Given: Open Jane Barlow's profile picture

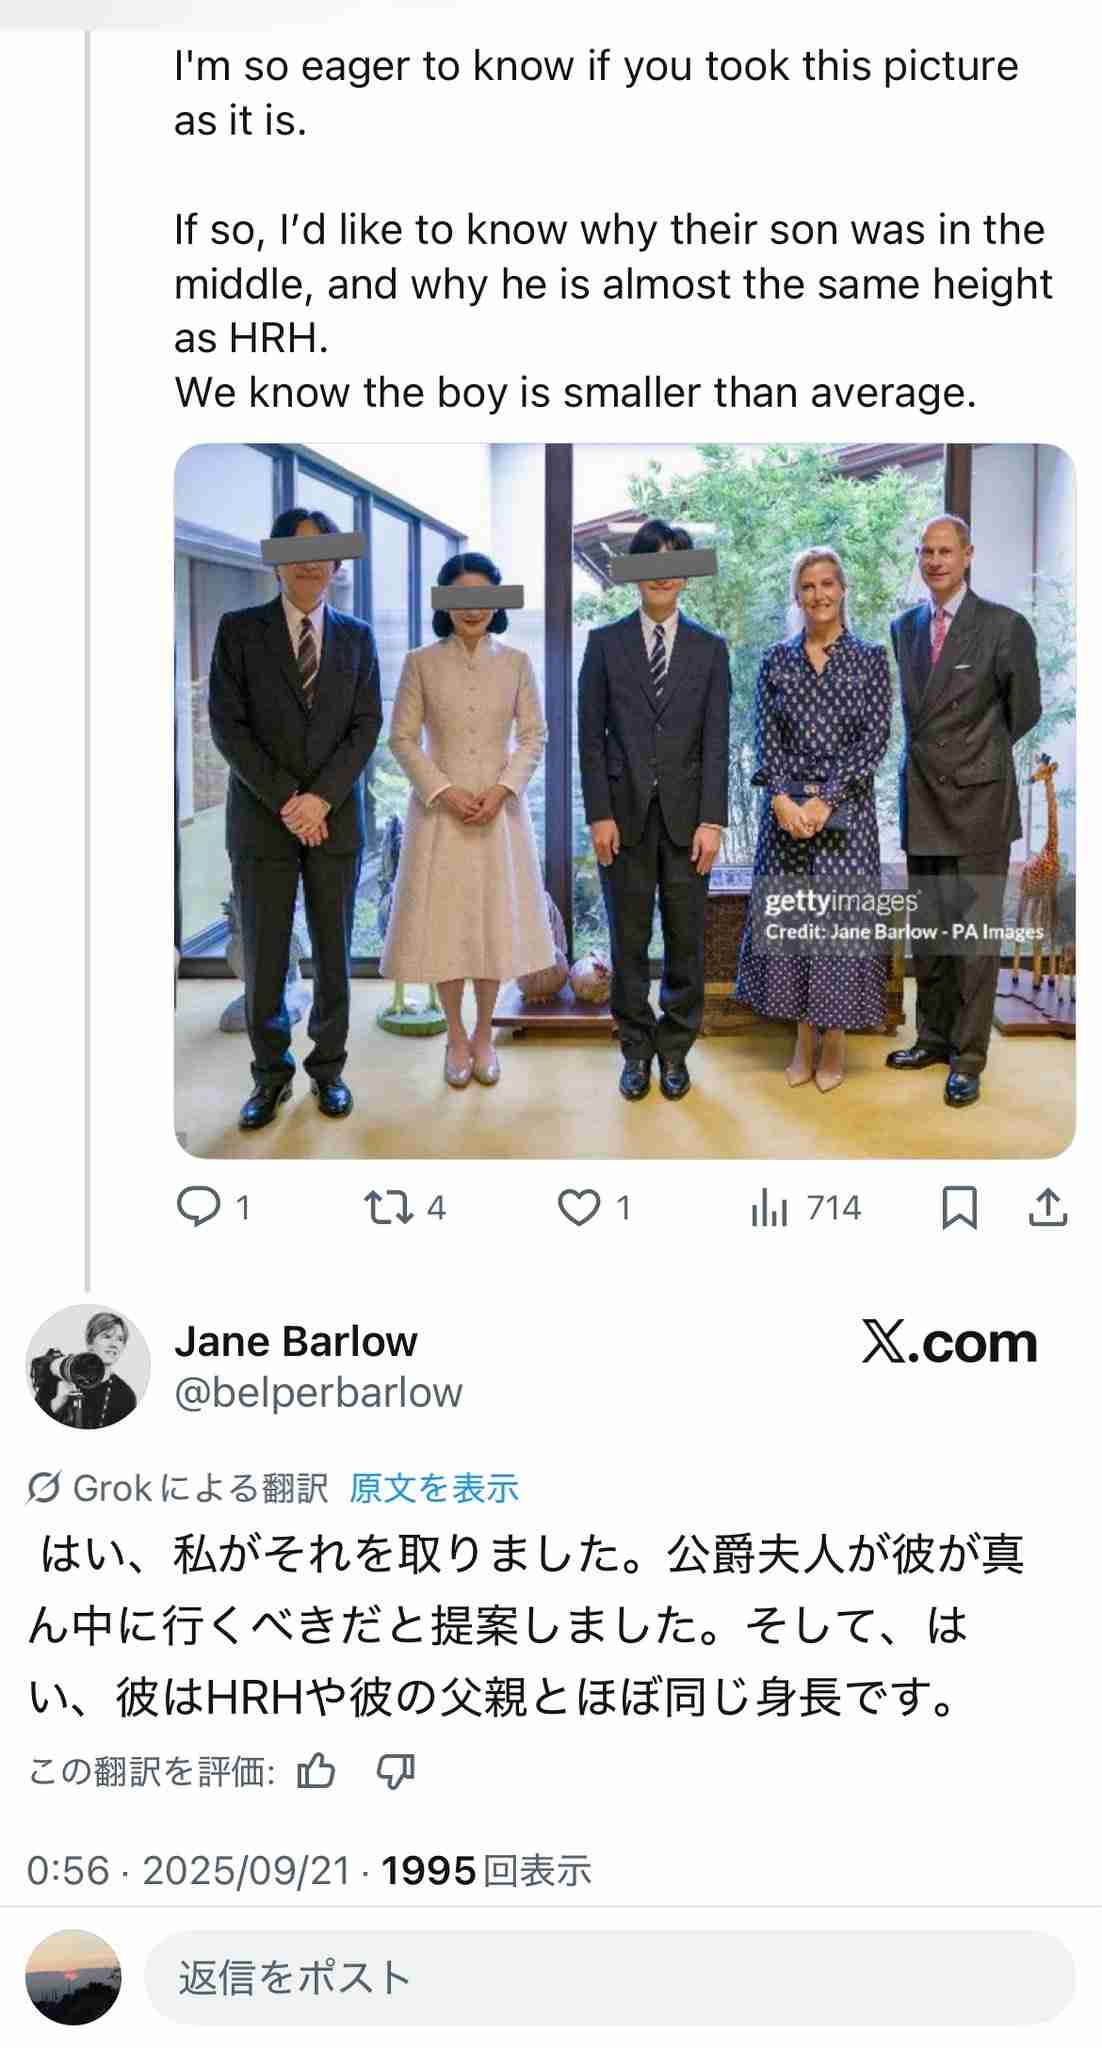Looking at the screenshot, I should pyautogui.click(x=88, y=1366).
